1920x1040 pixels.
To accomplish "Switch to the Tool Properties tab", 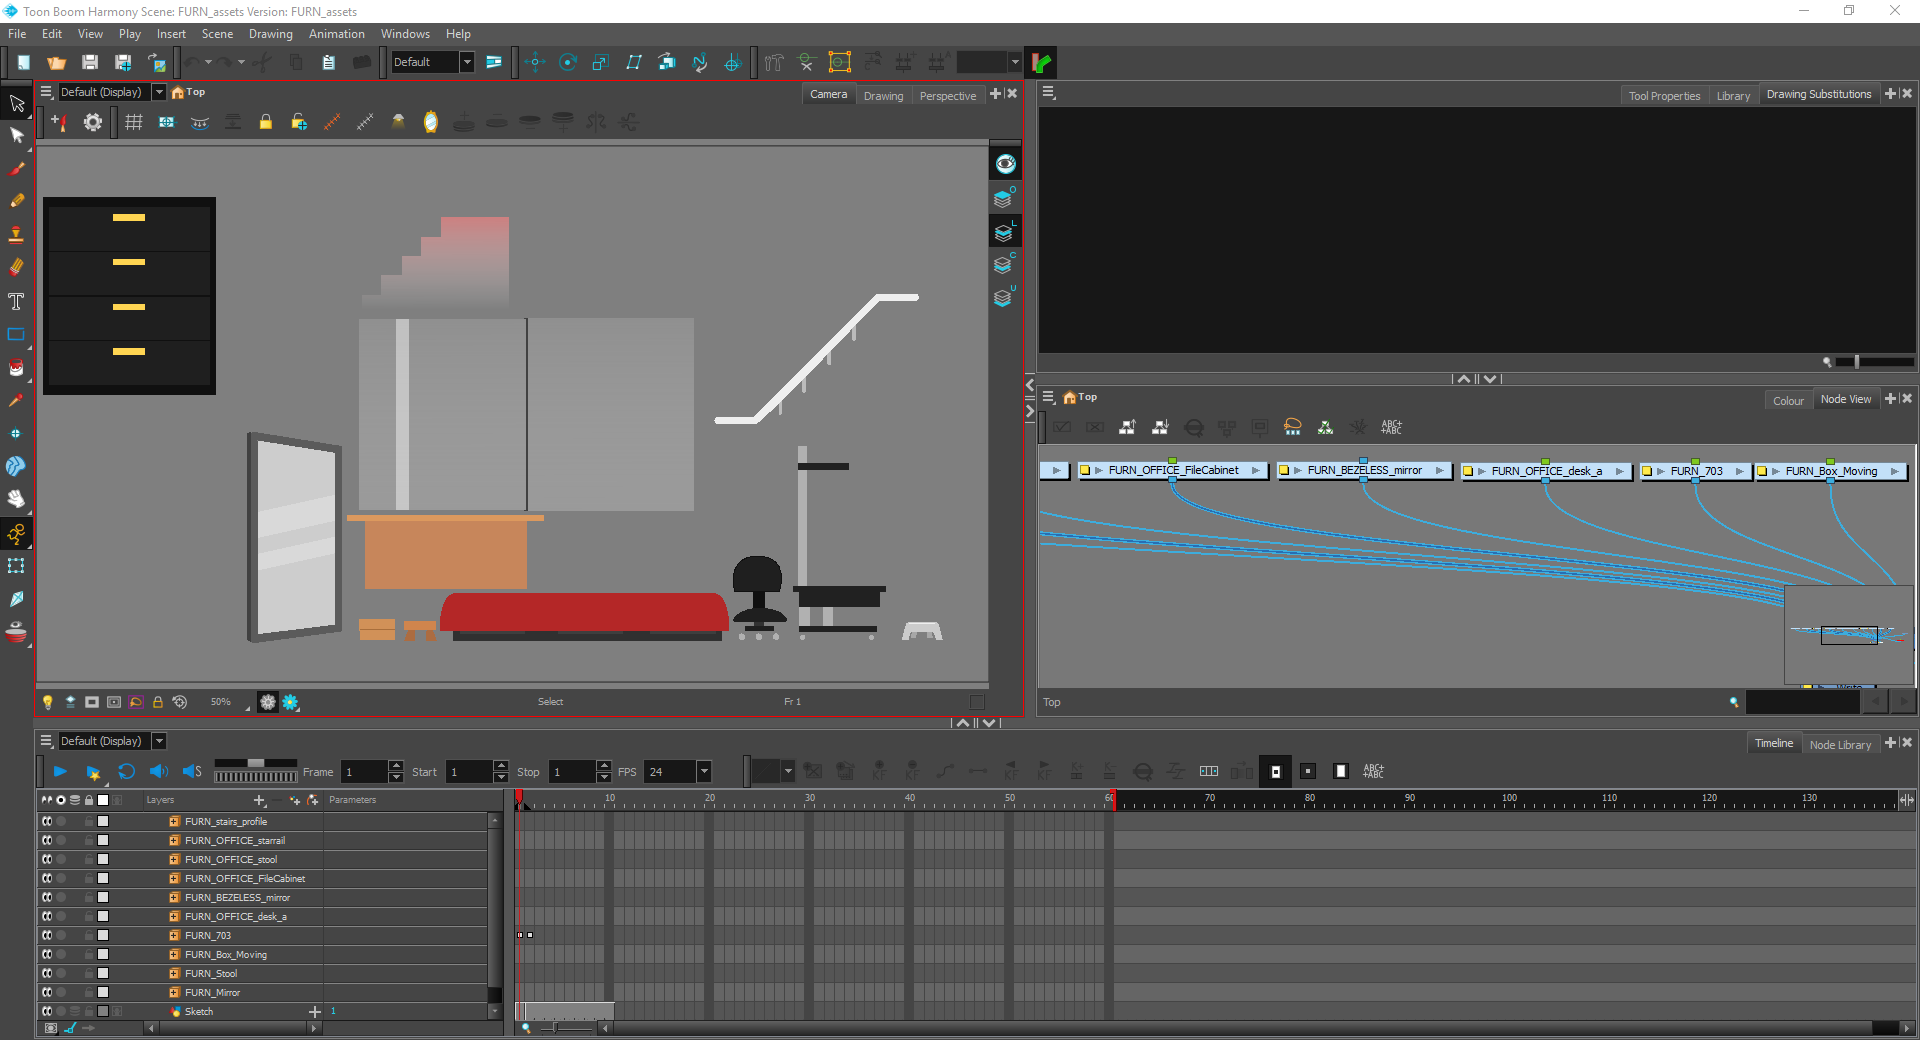I will coord(1664,96).
